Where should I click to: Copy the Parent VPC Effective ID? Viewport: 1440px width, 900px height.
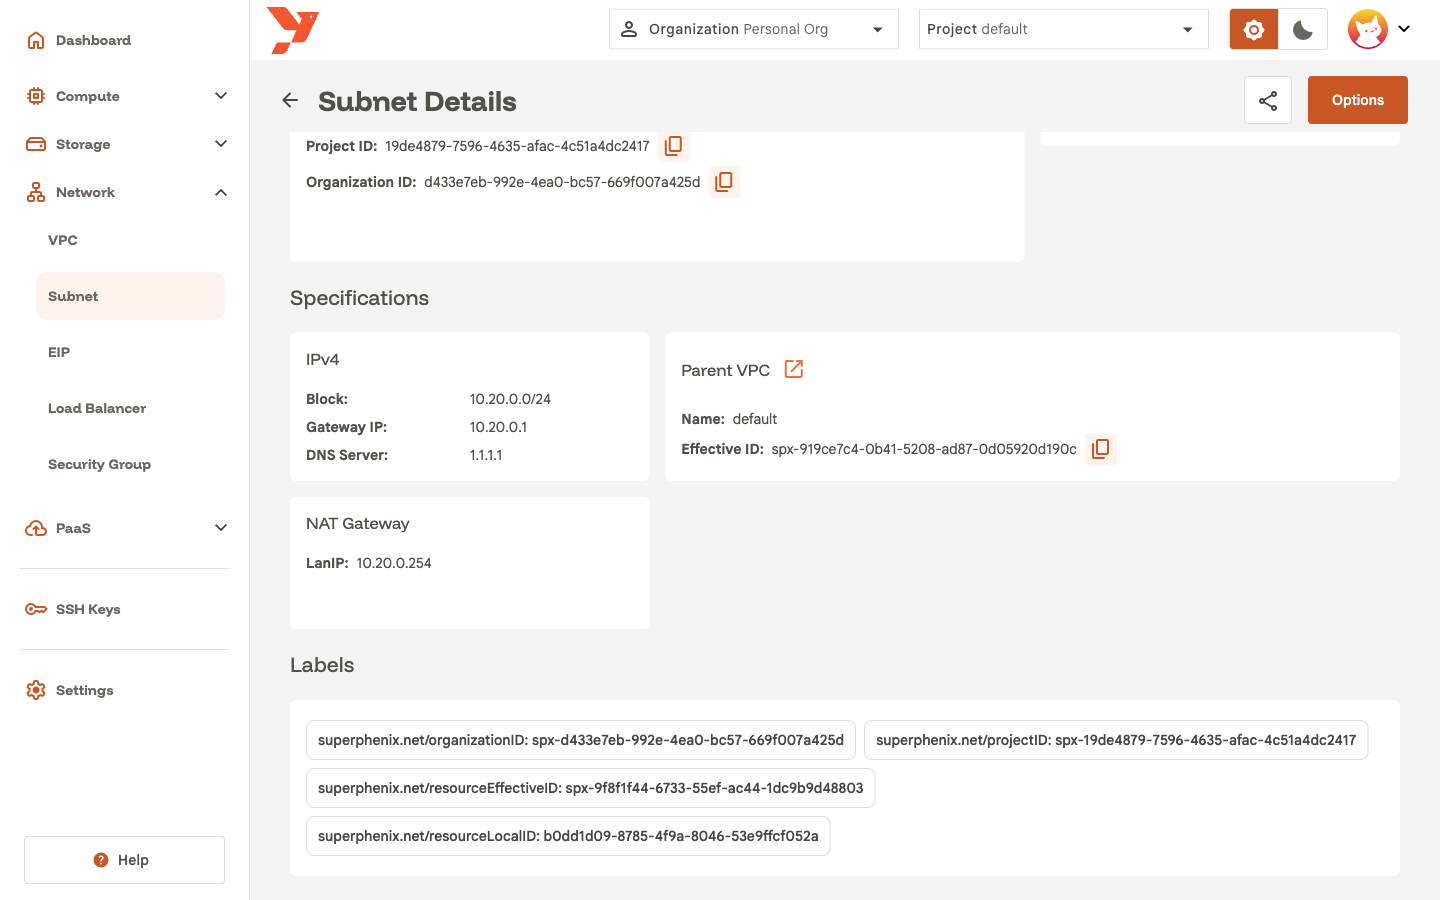tap(1101, 449)
